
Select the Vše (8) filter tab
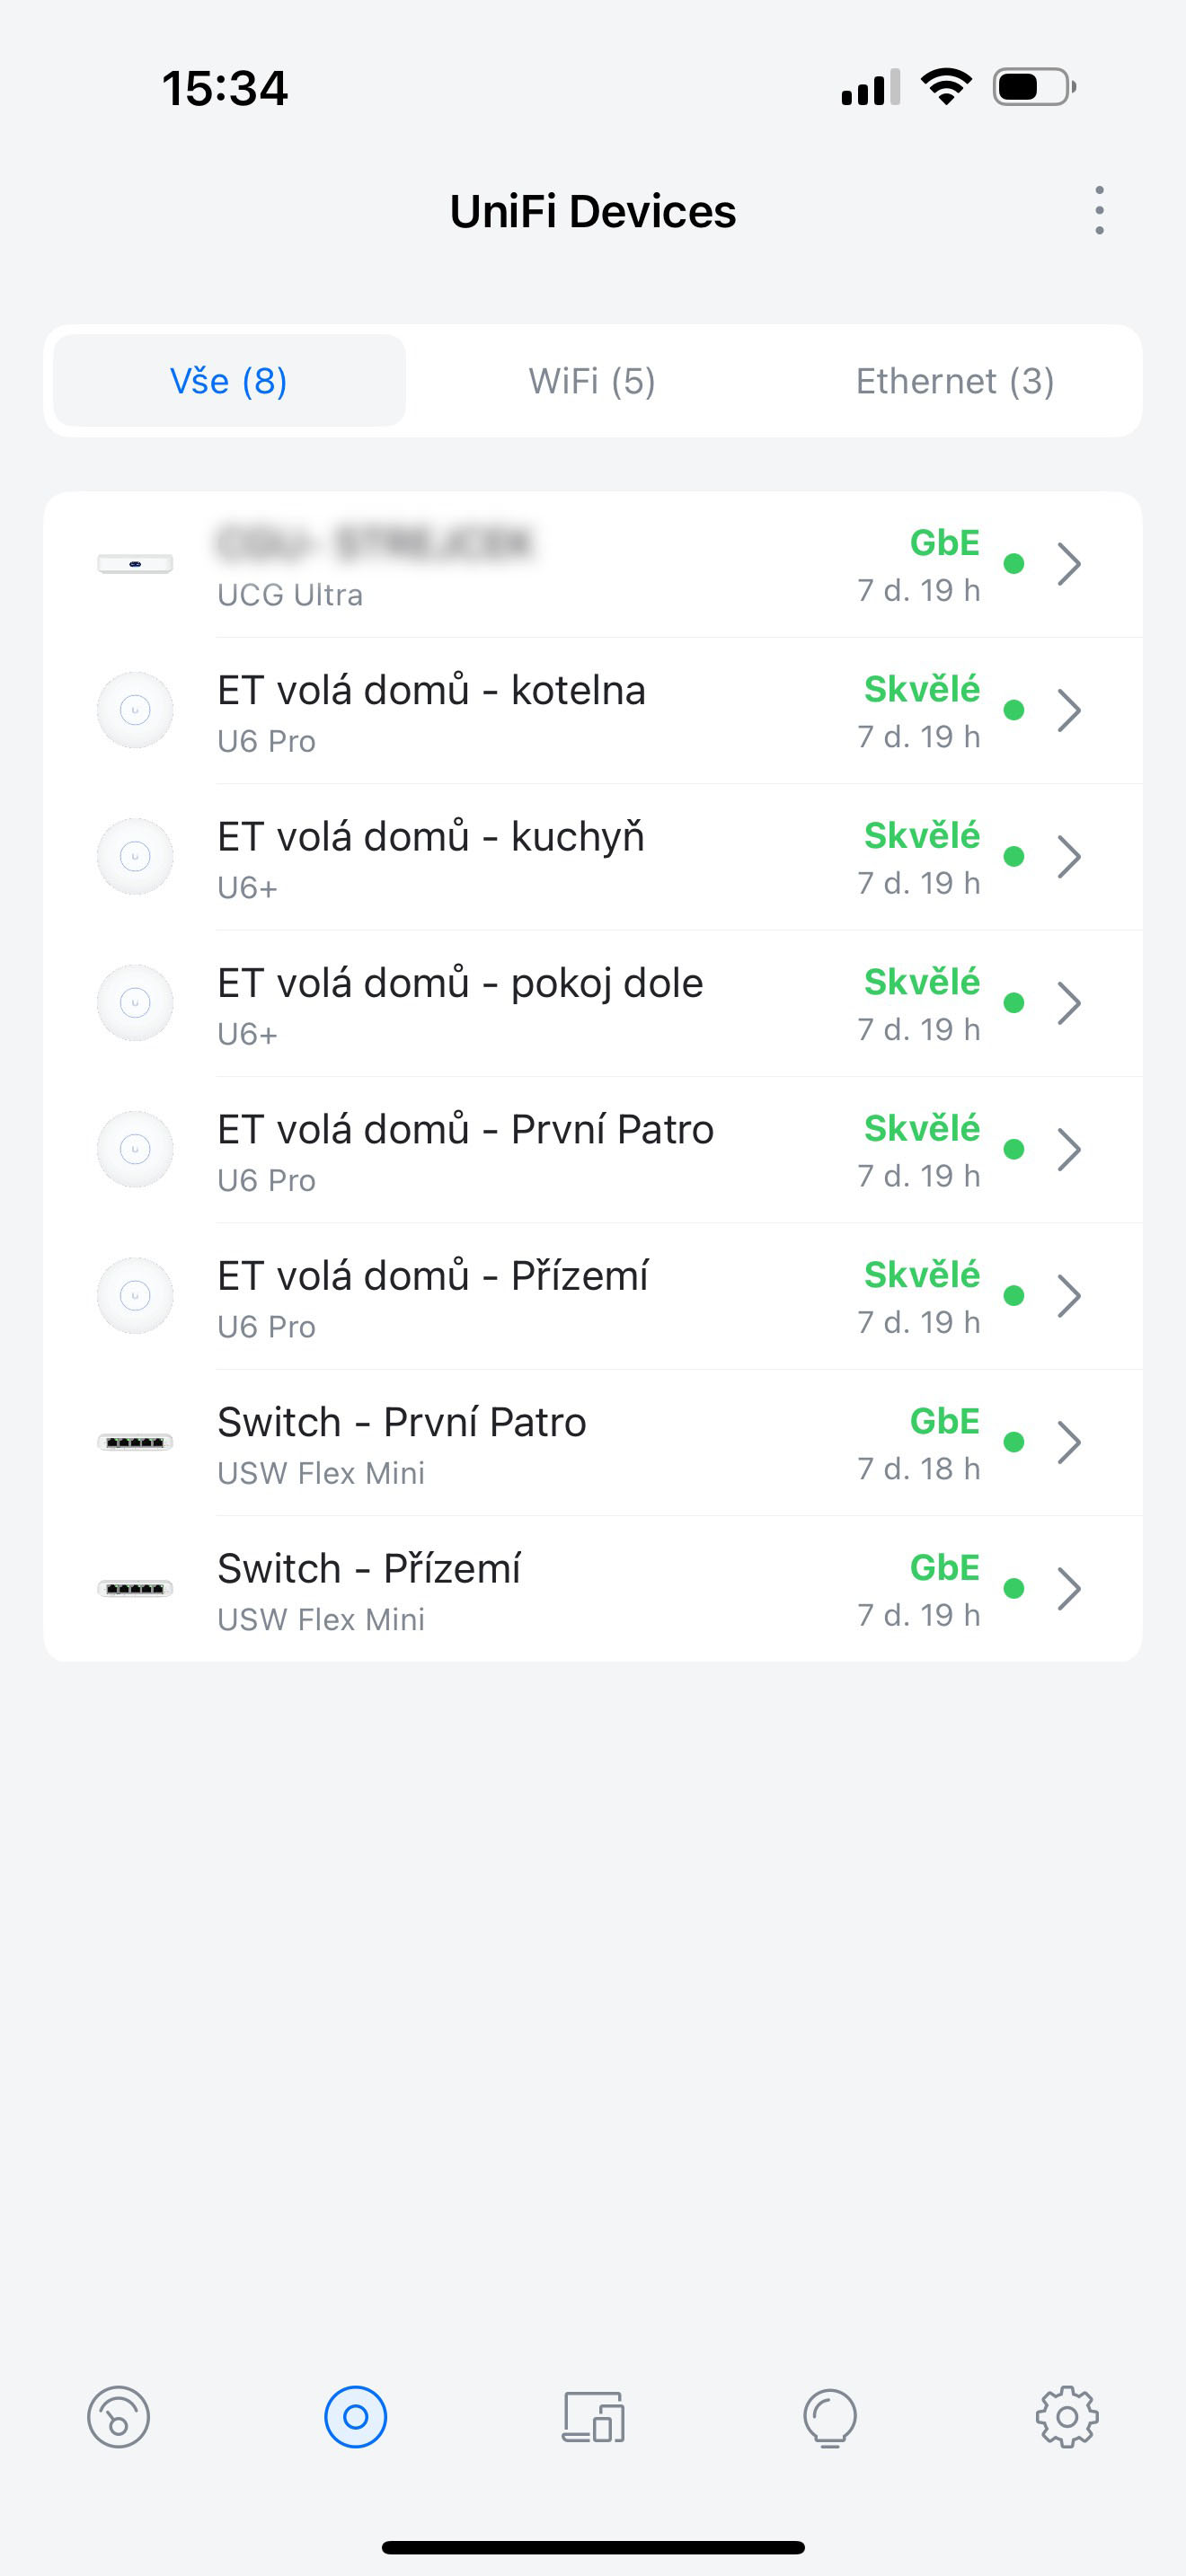click(x=229, y=381)
